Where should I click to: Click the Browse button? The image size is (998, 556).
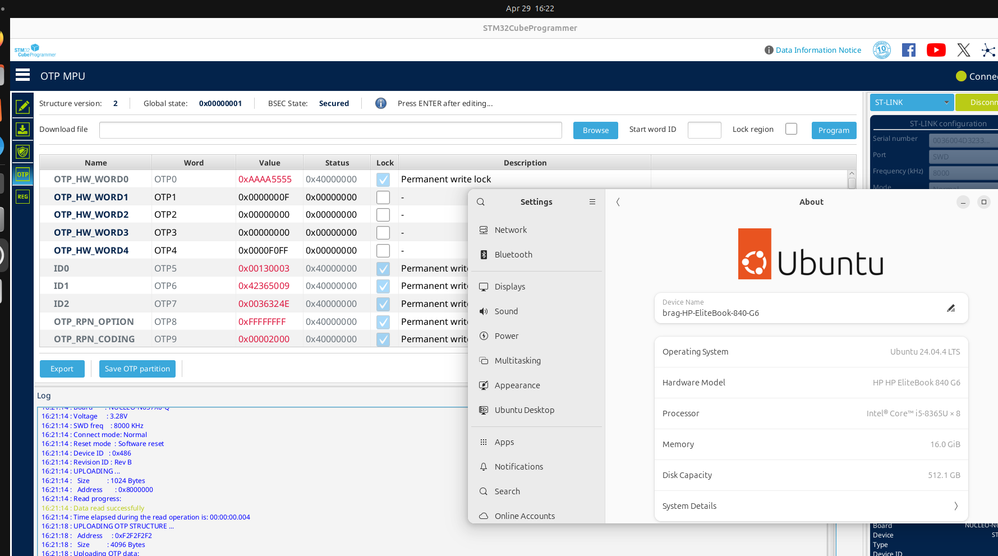(595, 130)
